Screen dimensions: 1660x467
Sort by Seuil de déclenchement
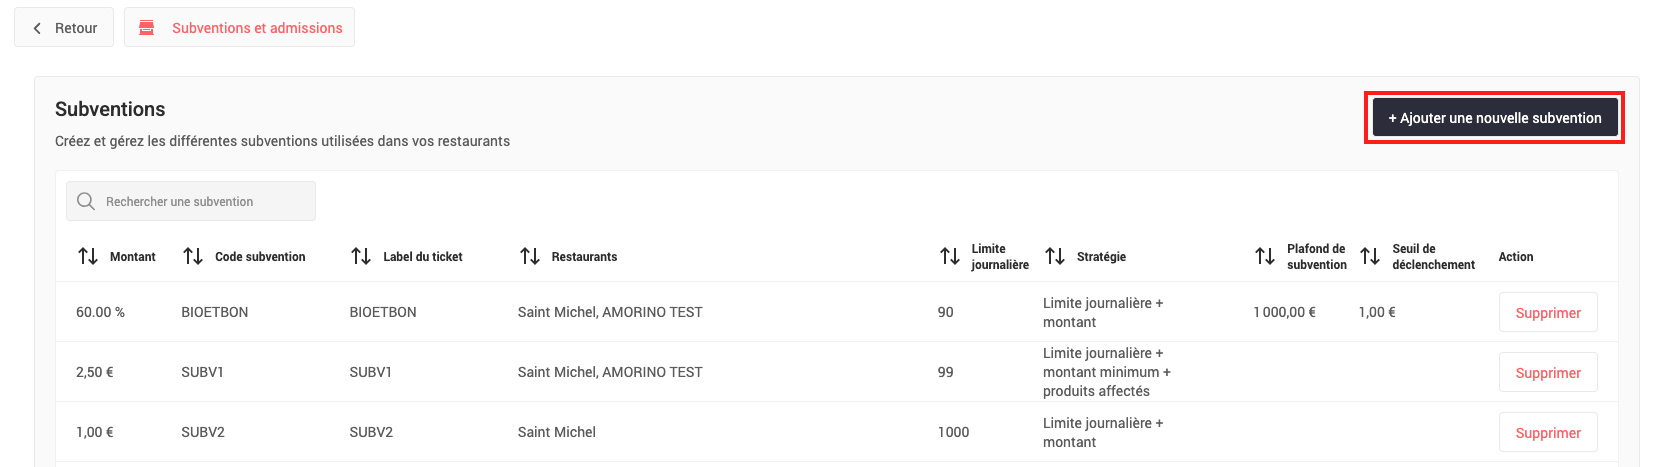(1370, 257)
